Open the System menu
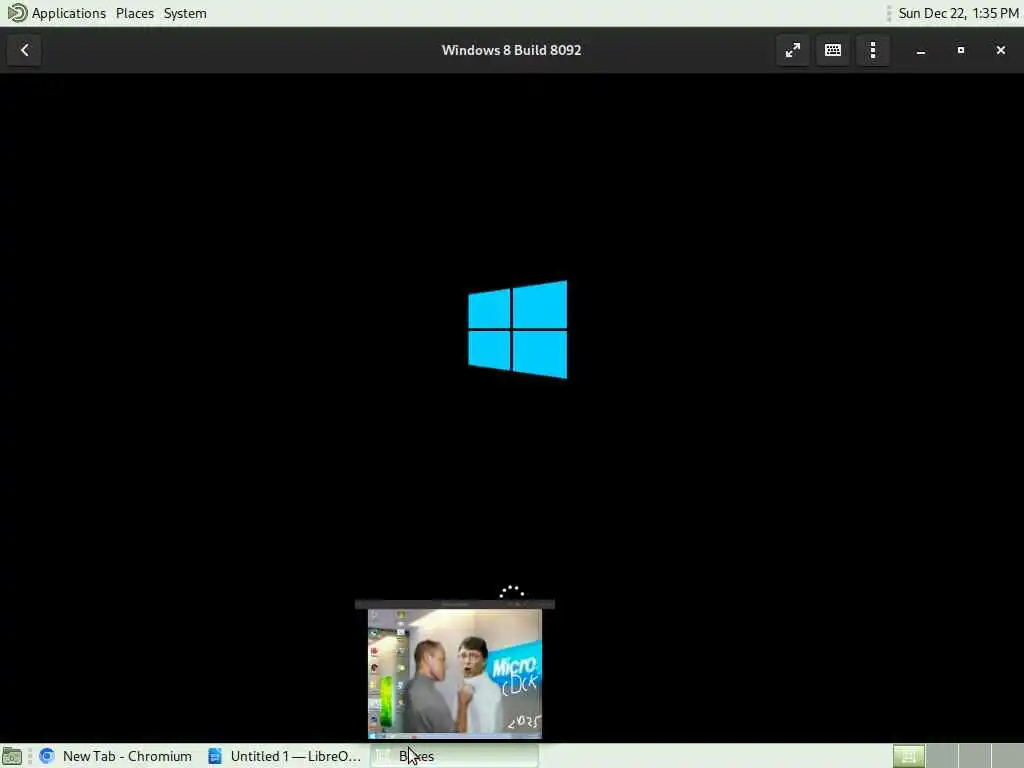1024x768 pixels. [185, 13]
